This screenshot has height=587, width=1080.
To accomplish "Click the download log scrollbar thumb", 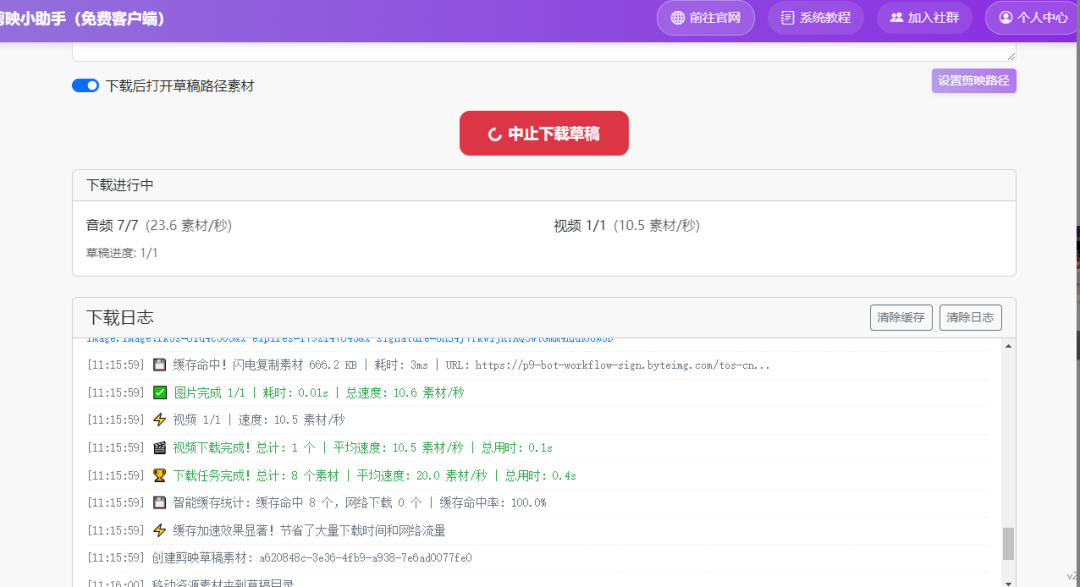I will [1008, 544].
